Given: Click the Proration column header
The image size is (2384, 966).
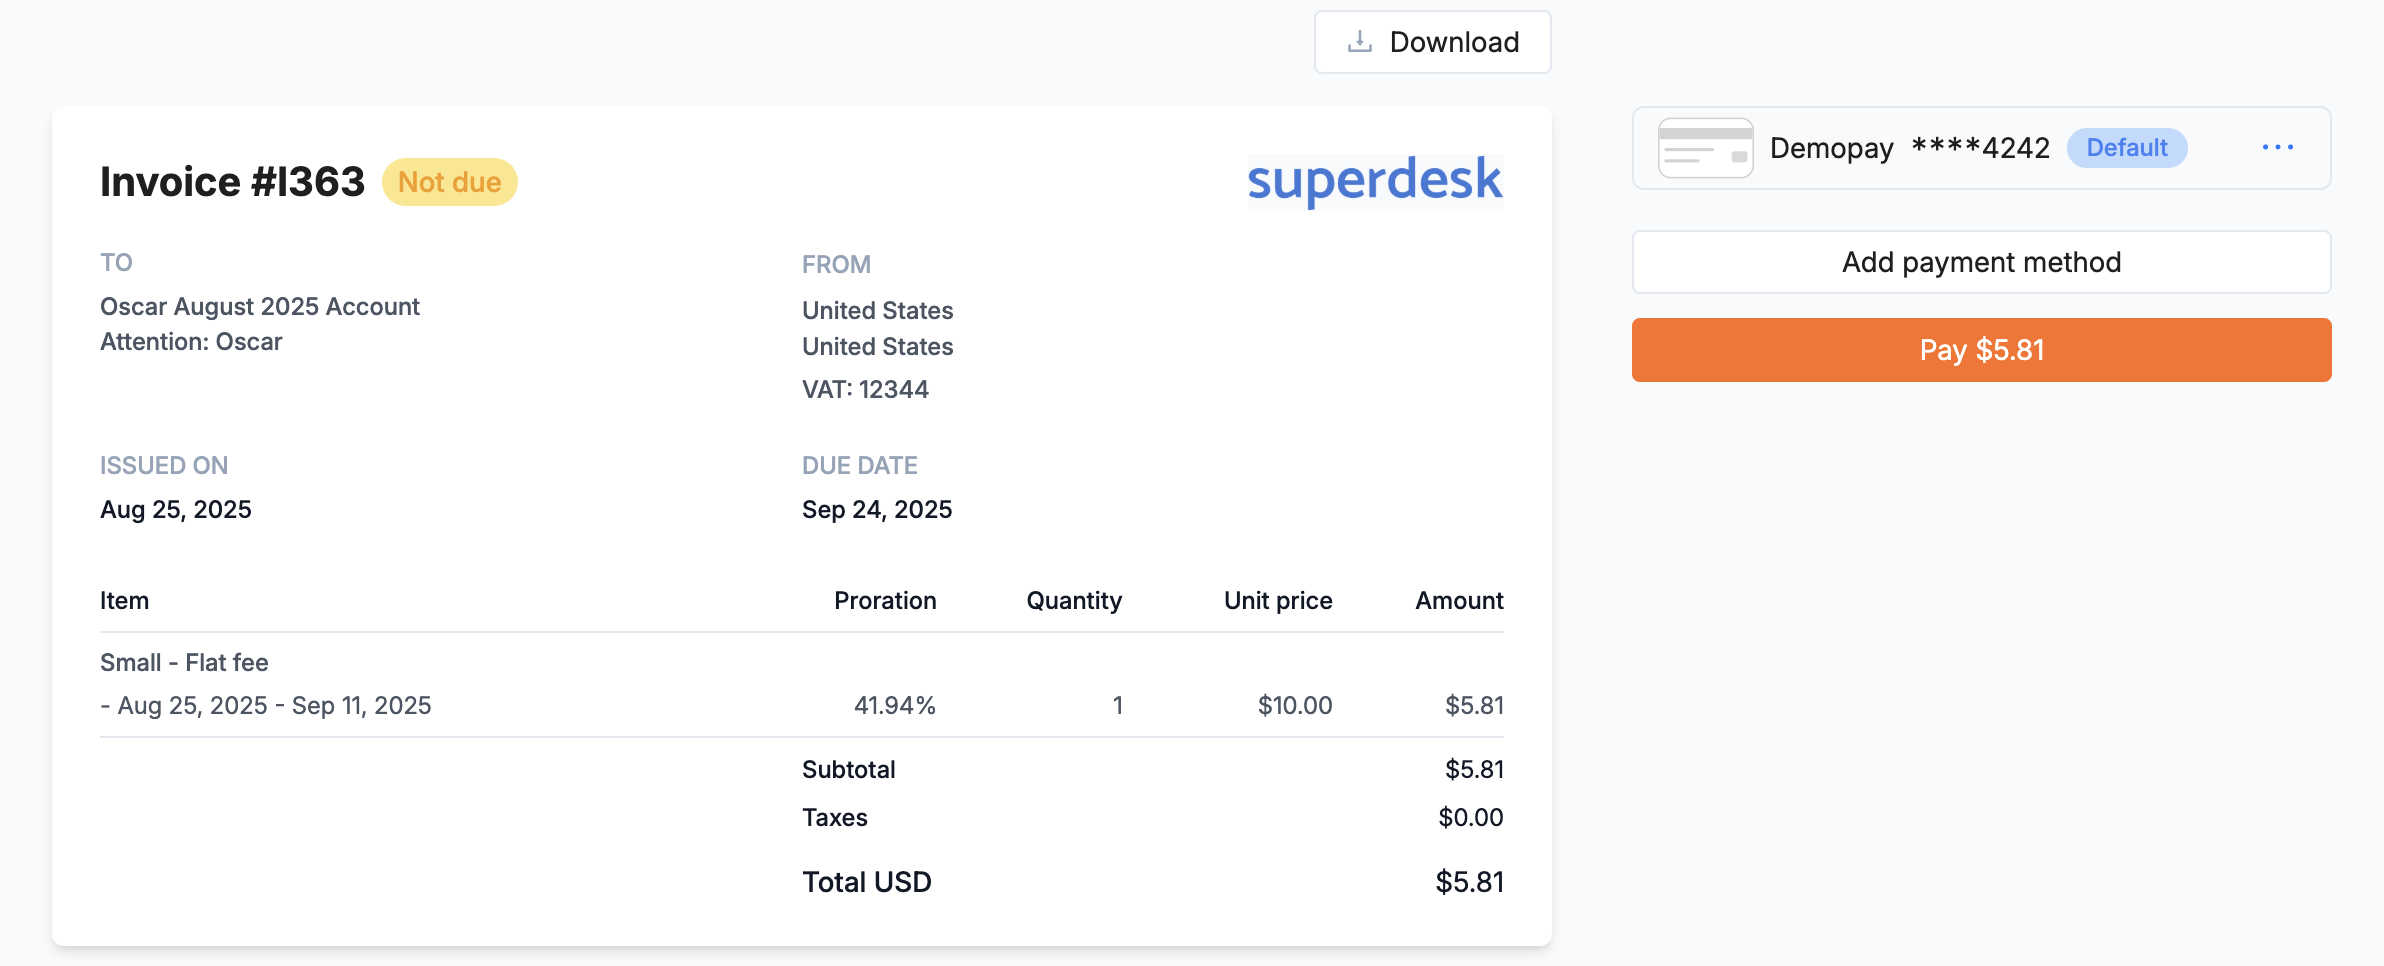Looking at the screenshot, I should coord(885,600).
